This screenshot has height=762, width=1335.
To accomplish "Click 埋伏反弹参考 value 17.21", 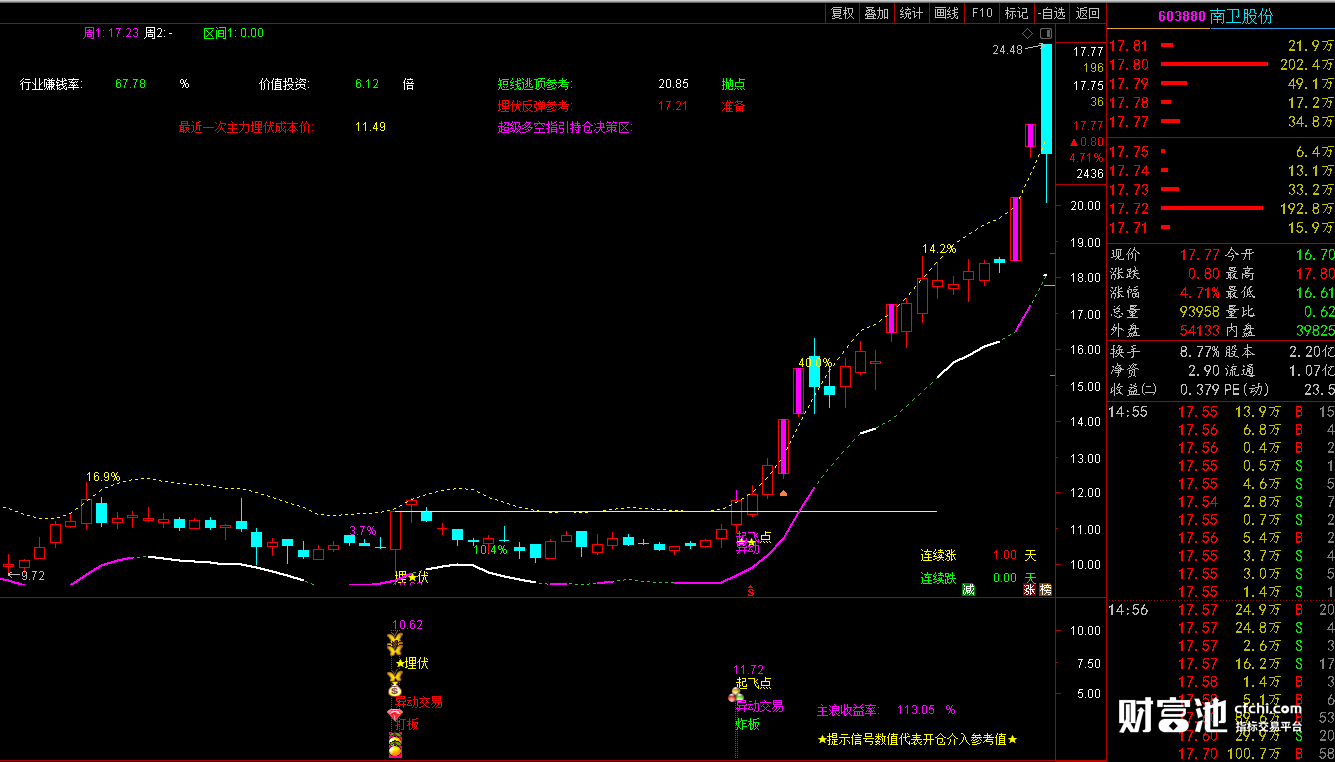I will pyautogui.click(x=673, y=105).
